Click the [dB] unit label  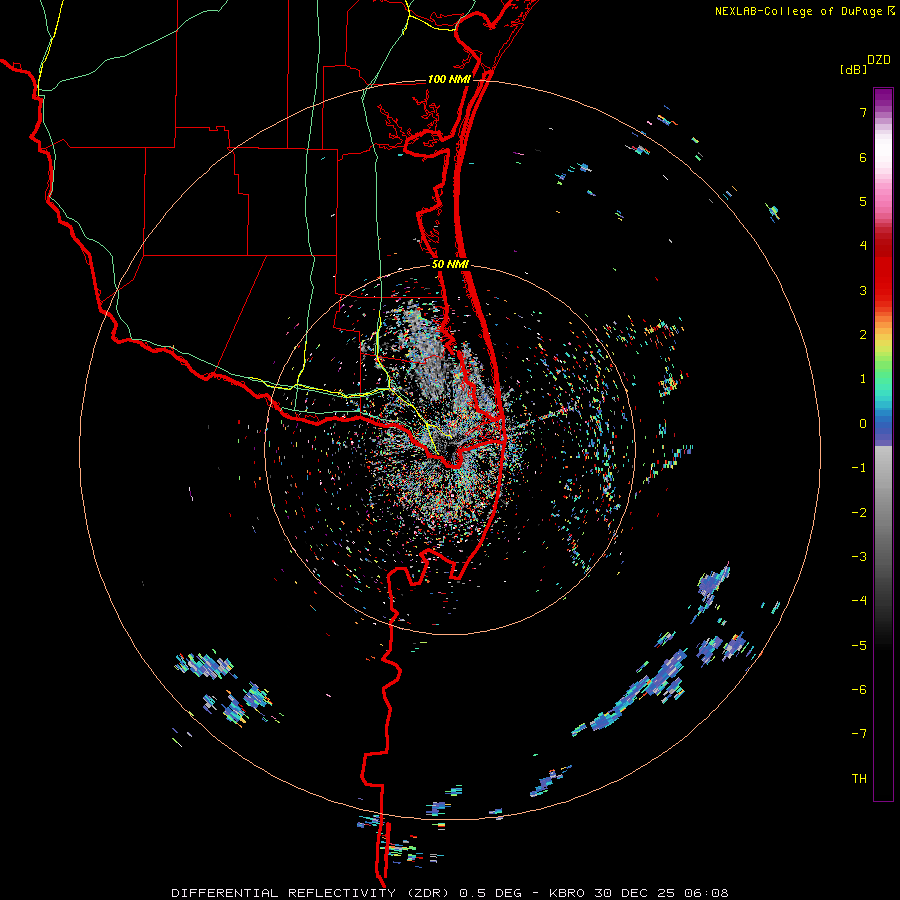point(853,69)
